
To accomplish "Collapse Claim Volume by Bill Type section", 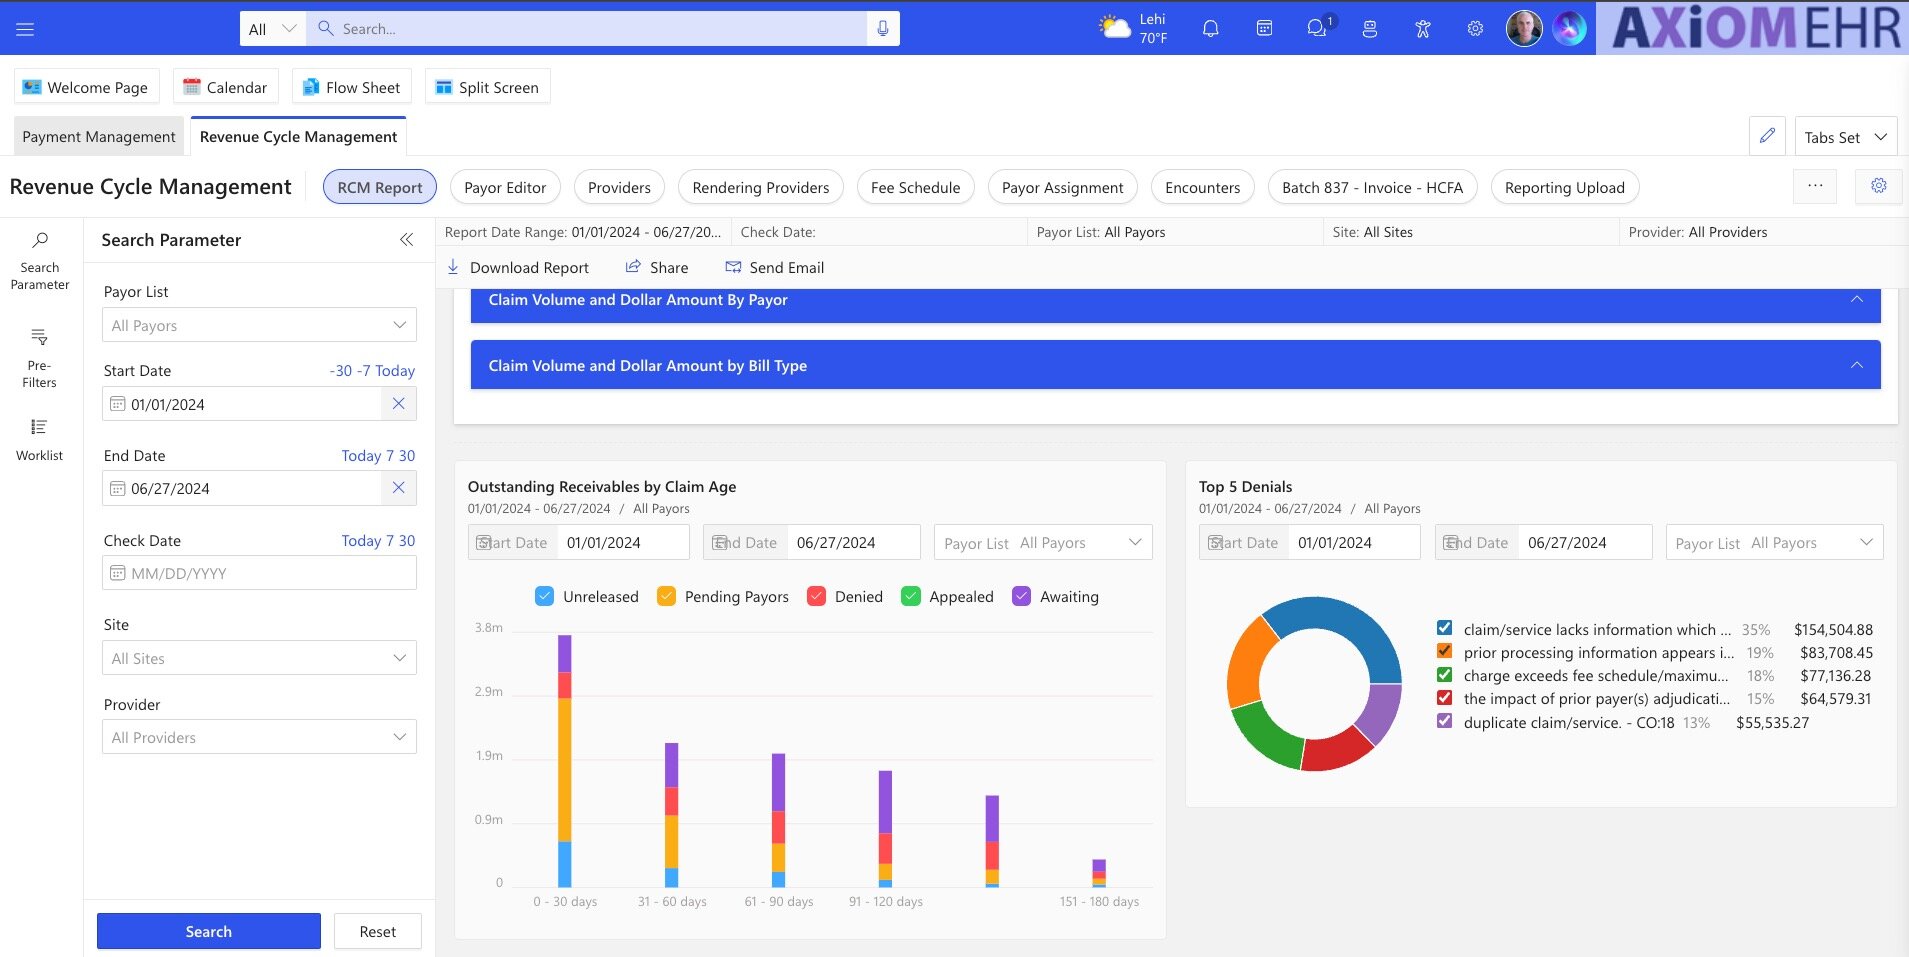I will click(1856, 365).
